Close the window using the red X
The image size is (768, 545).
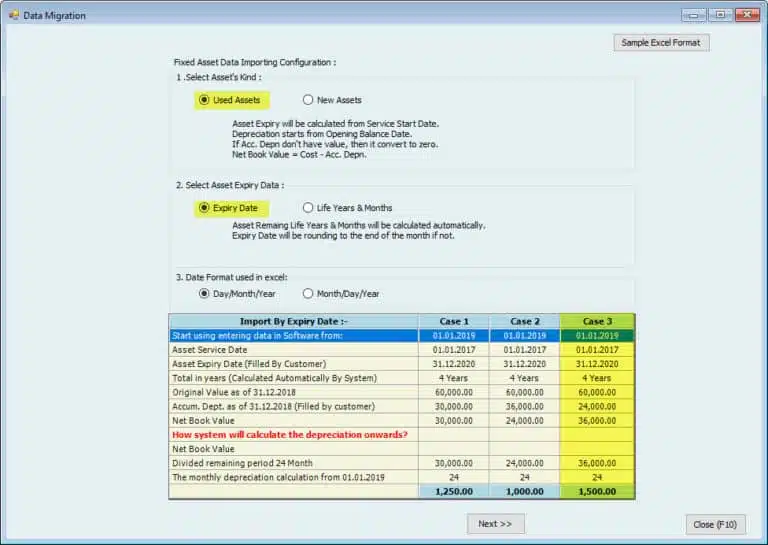(x=746, y=15)
